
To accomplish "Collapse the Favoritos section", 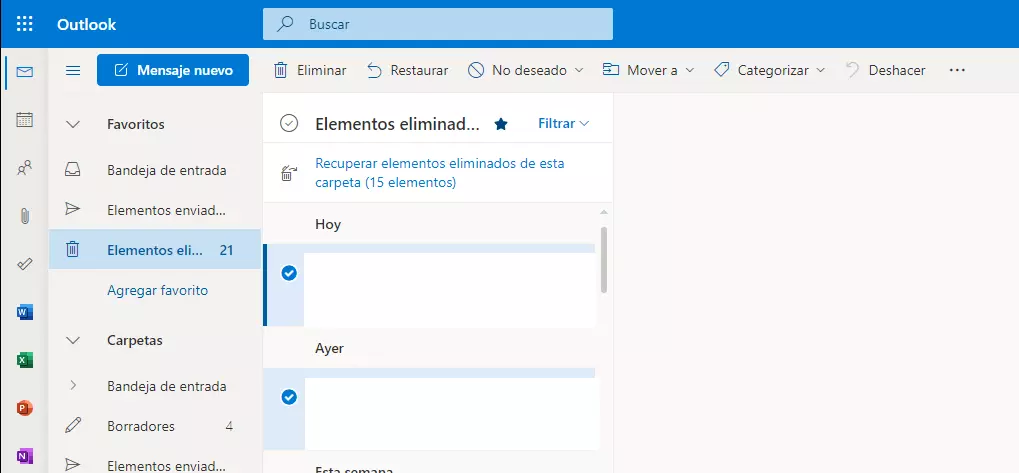I will [73, 124].
